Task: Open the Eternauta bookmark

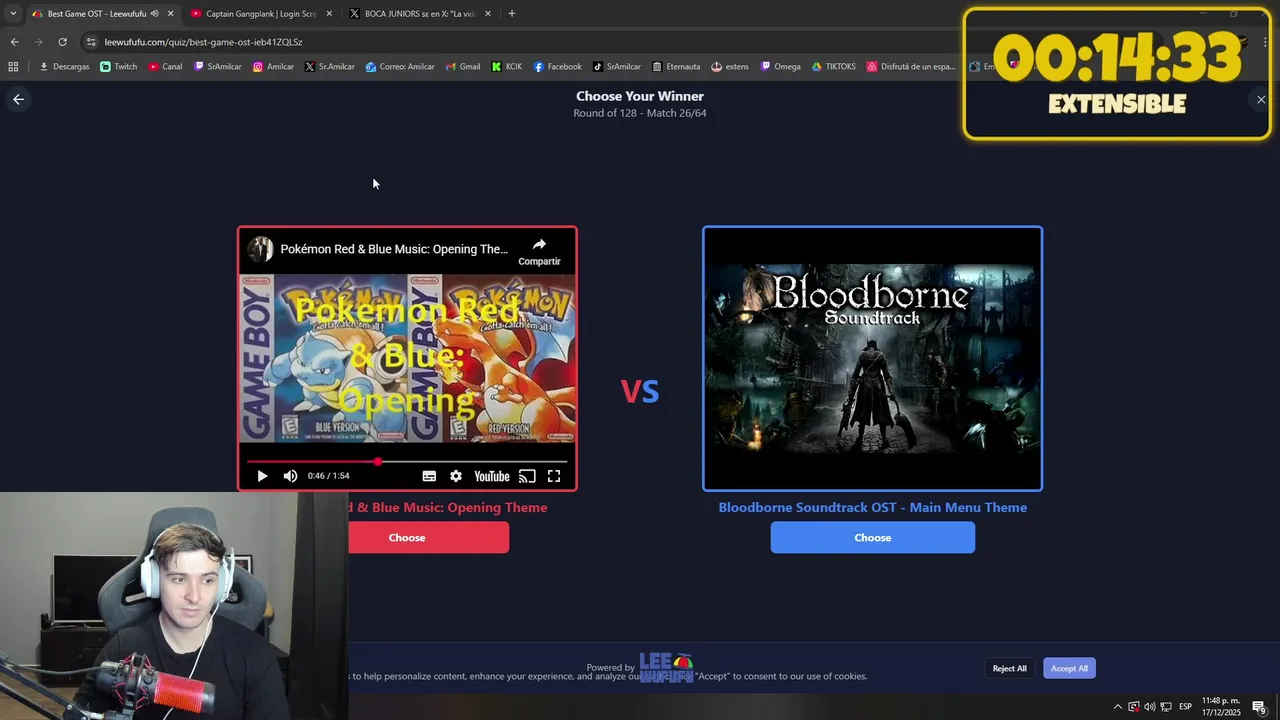Action: point(676,67)
